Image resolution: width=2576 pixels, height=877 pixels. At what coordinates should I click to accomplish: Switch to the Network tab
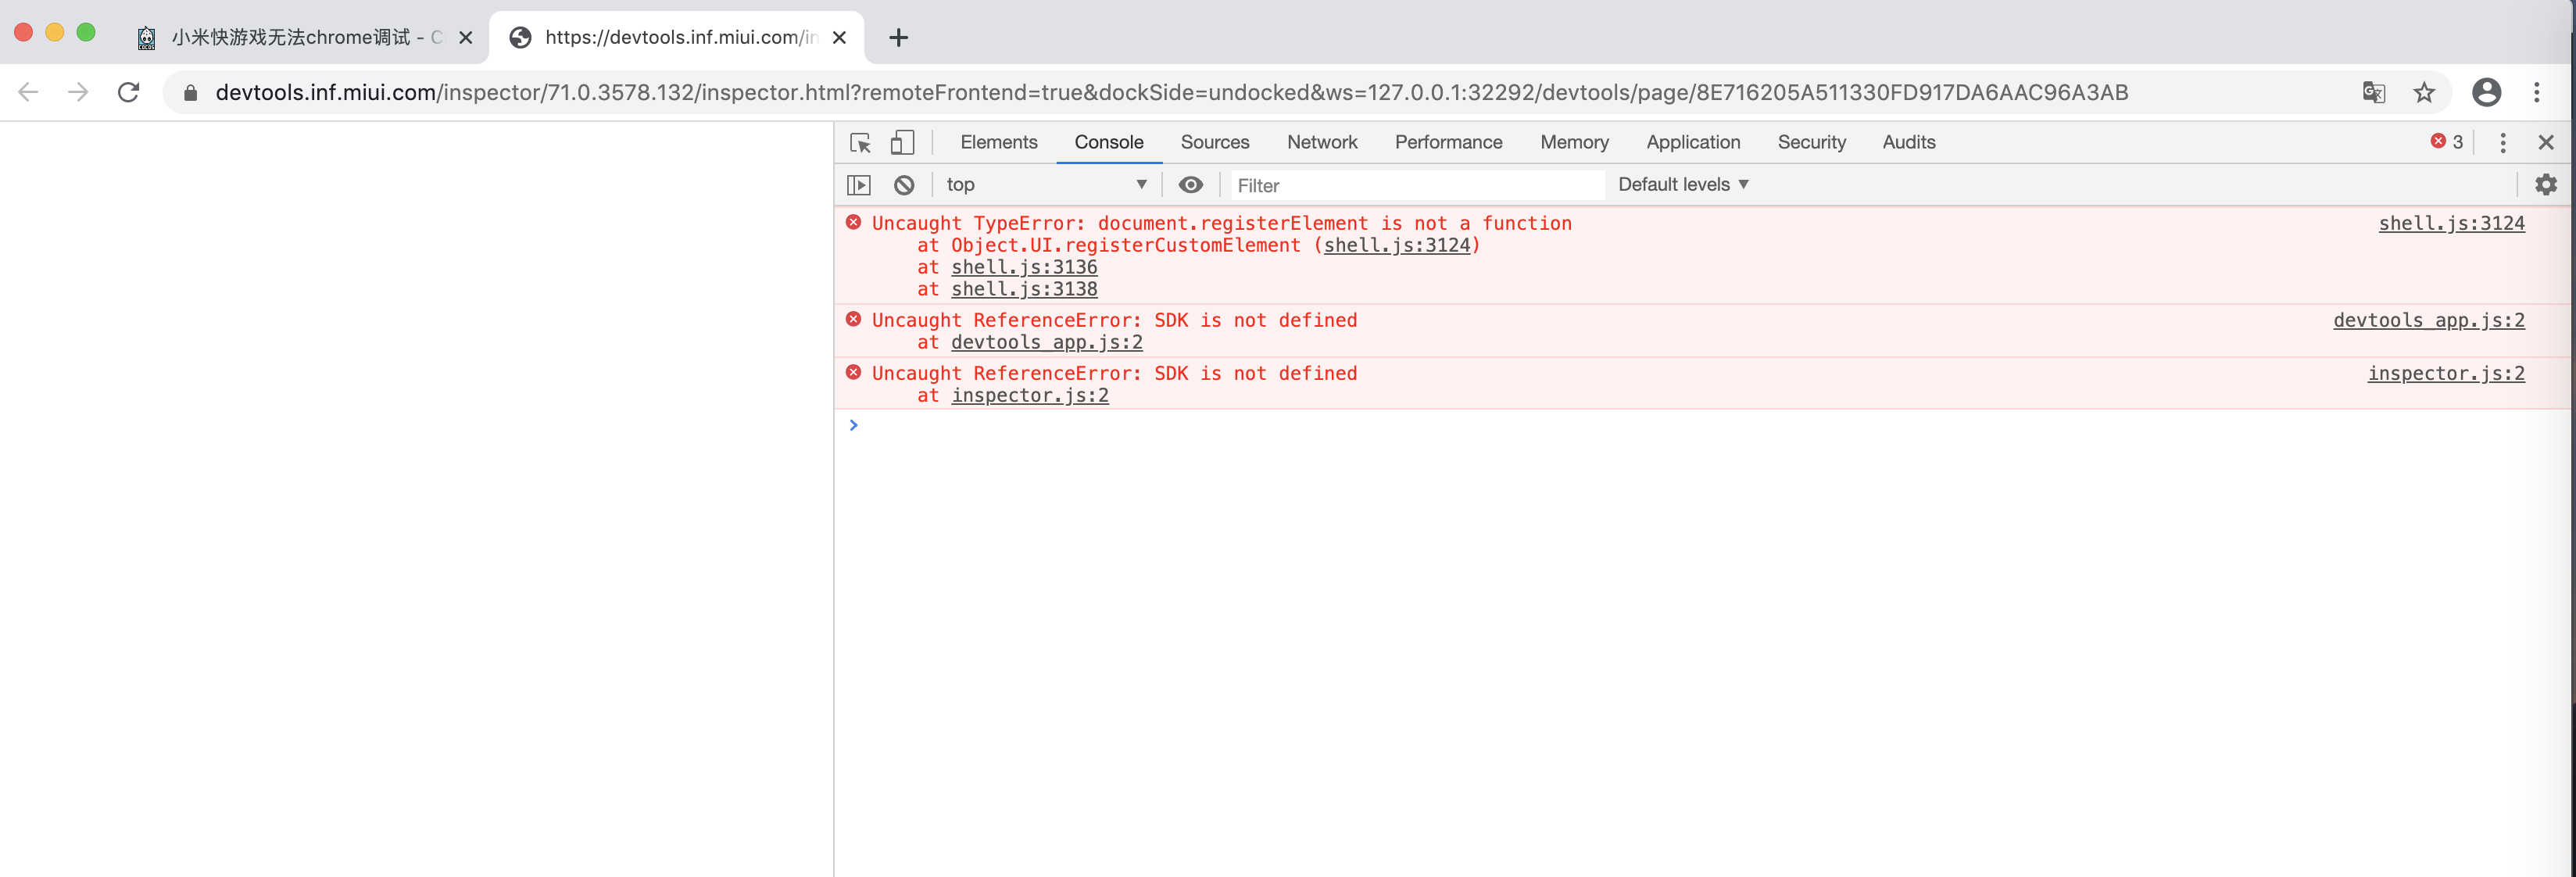[x=1321, y=142]
